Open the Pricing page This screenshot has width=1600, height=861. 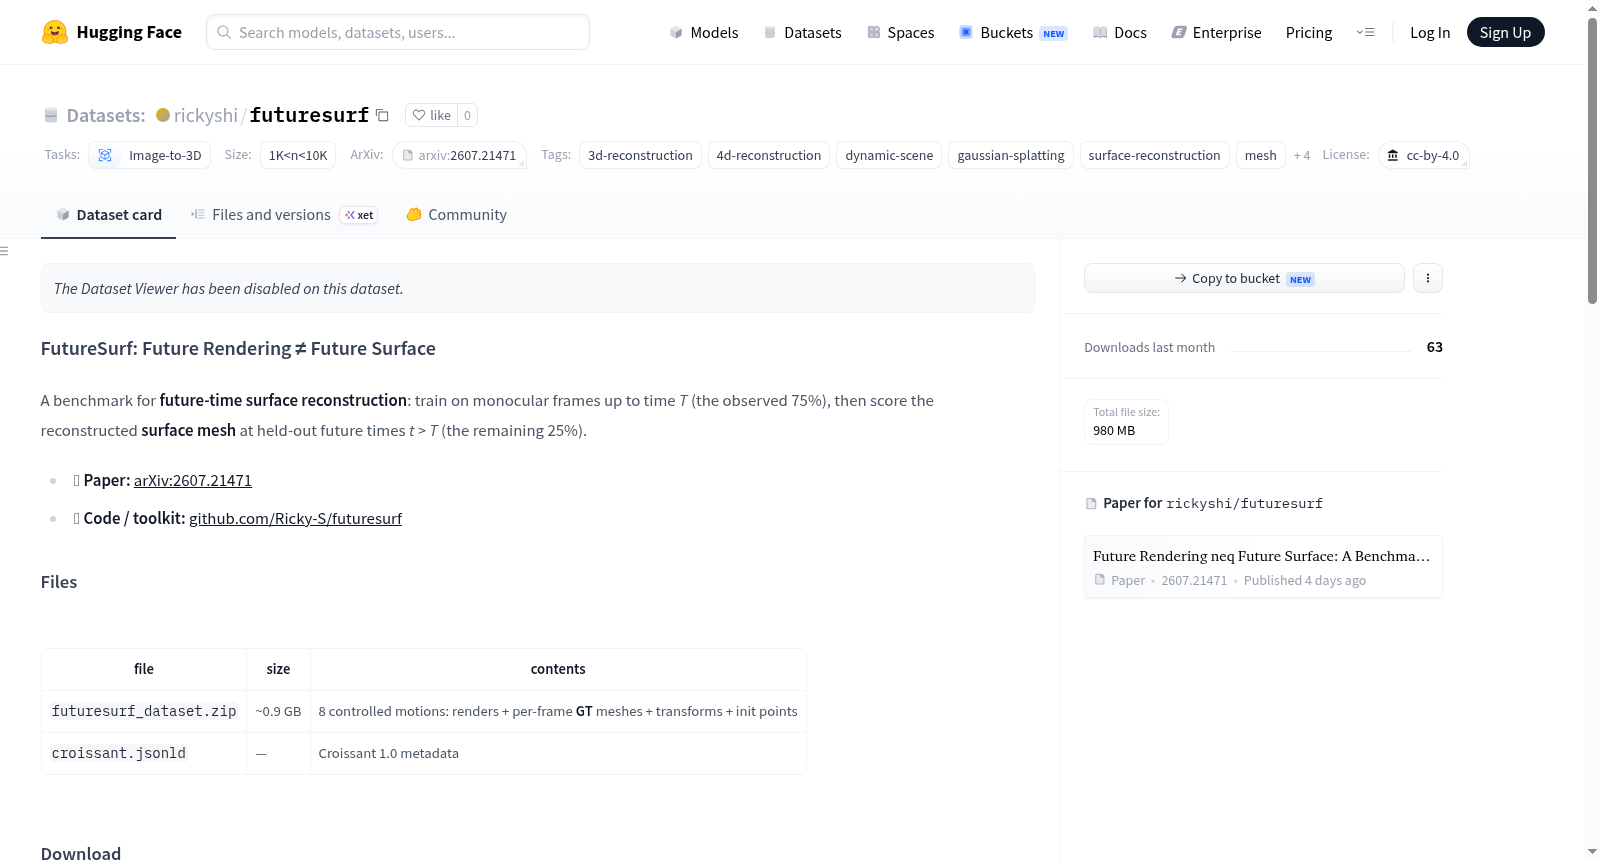click(x=1309, y=32)
